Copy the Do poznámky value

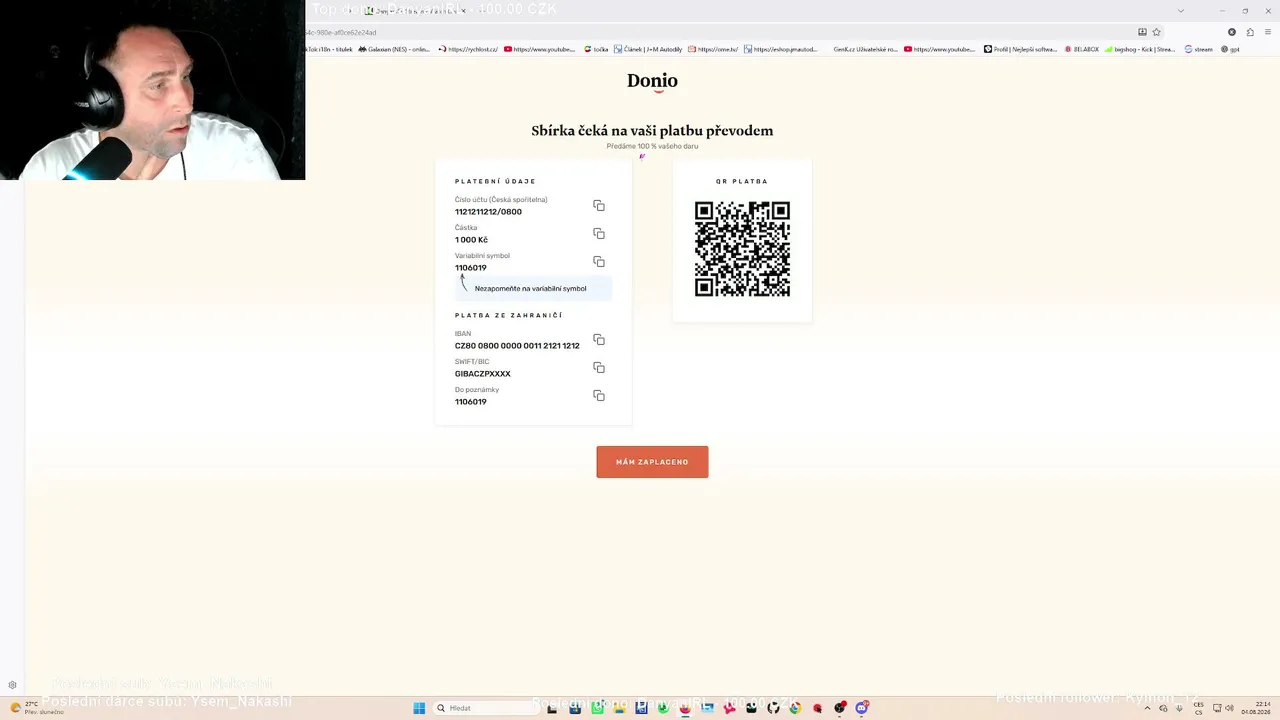pyautogui.click(x=599, y=396)
